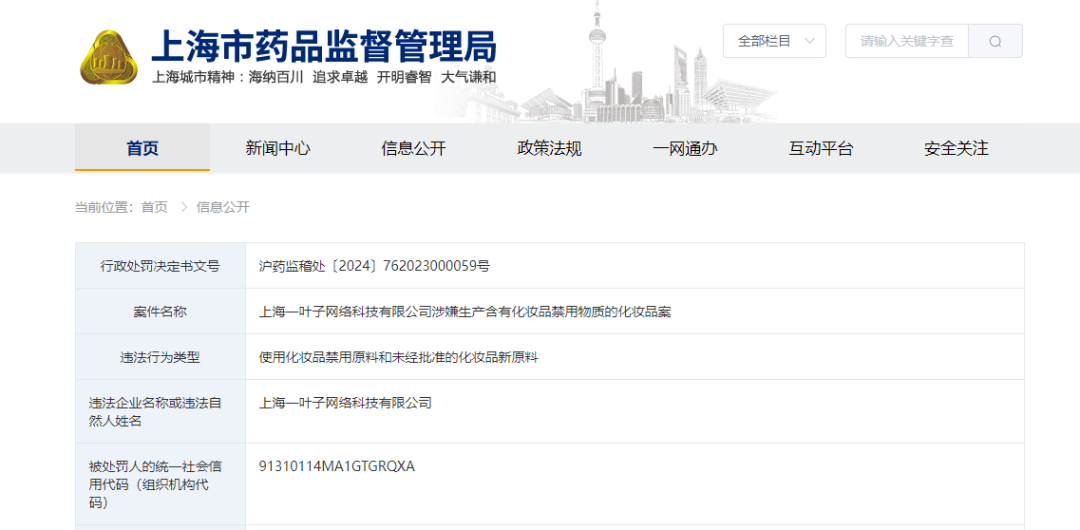Focus the 请输入关键字 search input field
This screenshot has height=530, width=1080.
(906, 41)
